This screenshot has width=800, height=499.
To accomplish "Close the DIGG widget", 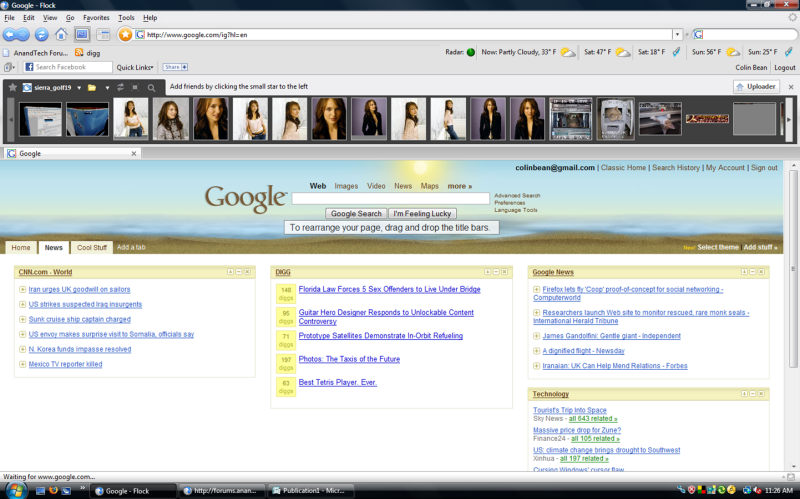I will click(x=505, y=272).
